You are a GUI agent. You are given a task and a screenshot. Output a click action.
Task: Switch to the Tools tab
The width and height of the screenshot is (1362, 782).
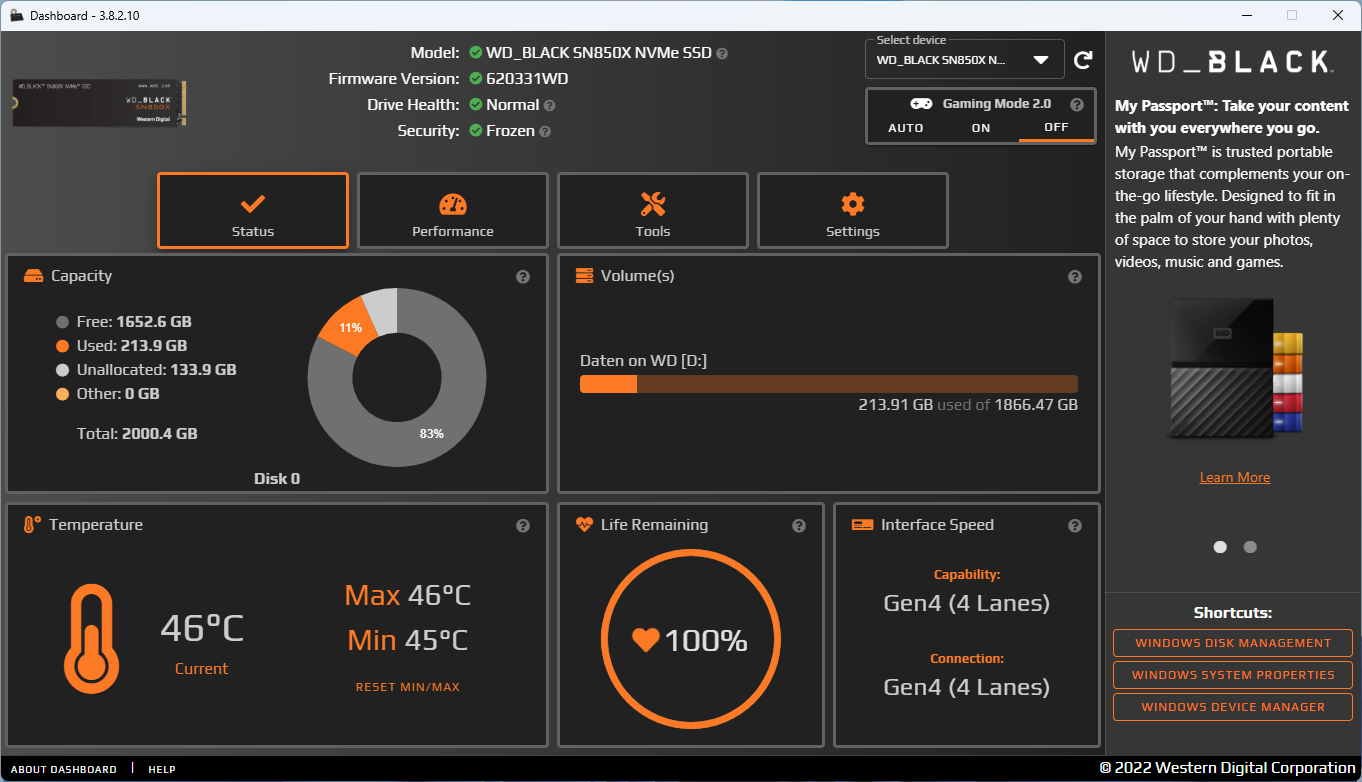point(653,210)
